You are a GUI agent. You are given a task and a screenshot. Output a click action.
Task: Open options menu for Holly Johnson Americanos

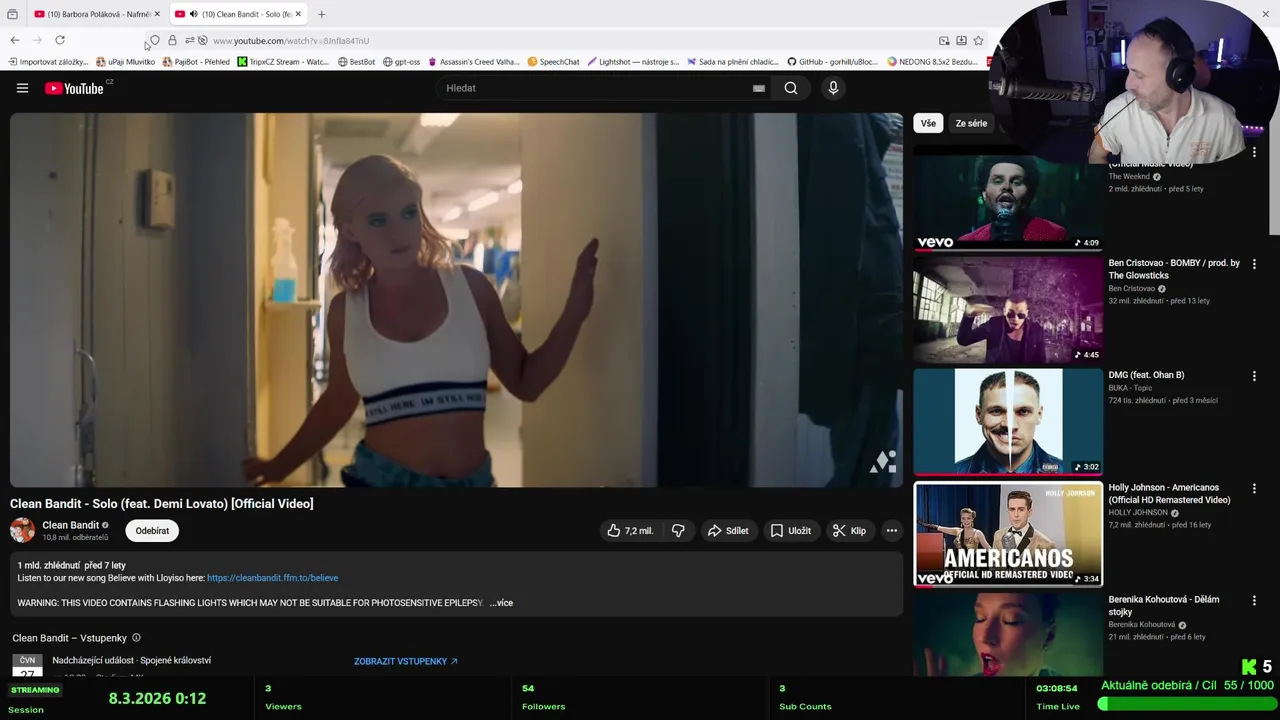[x=1254, y=489]
